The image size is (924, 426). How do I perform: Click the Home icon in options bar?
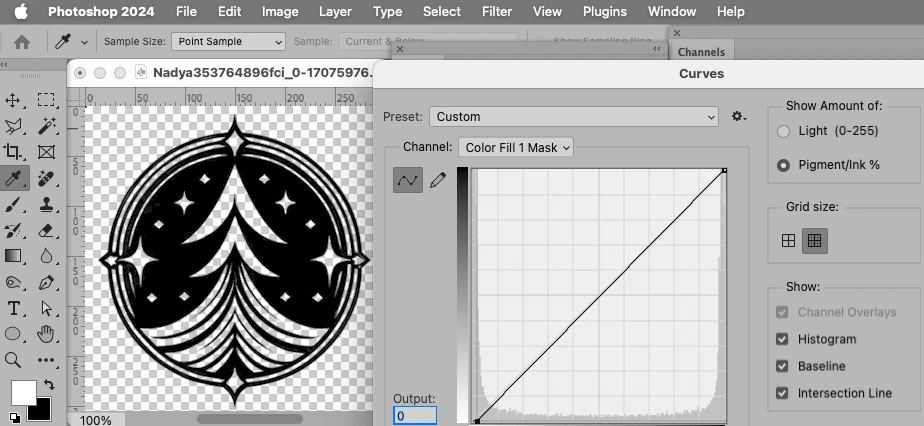click(22, 42)
